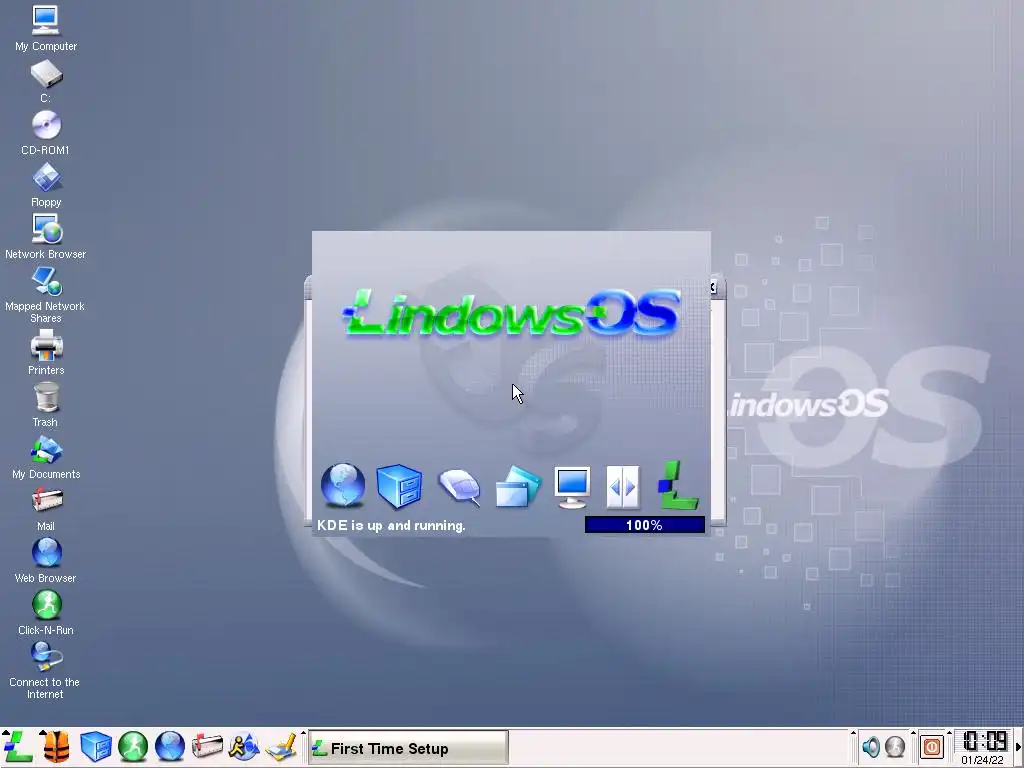
Task: Open the Connect to the Internet icon
Action: (x=46, y=671)
